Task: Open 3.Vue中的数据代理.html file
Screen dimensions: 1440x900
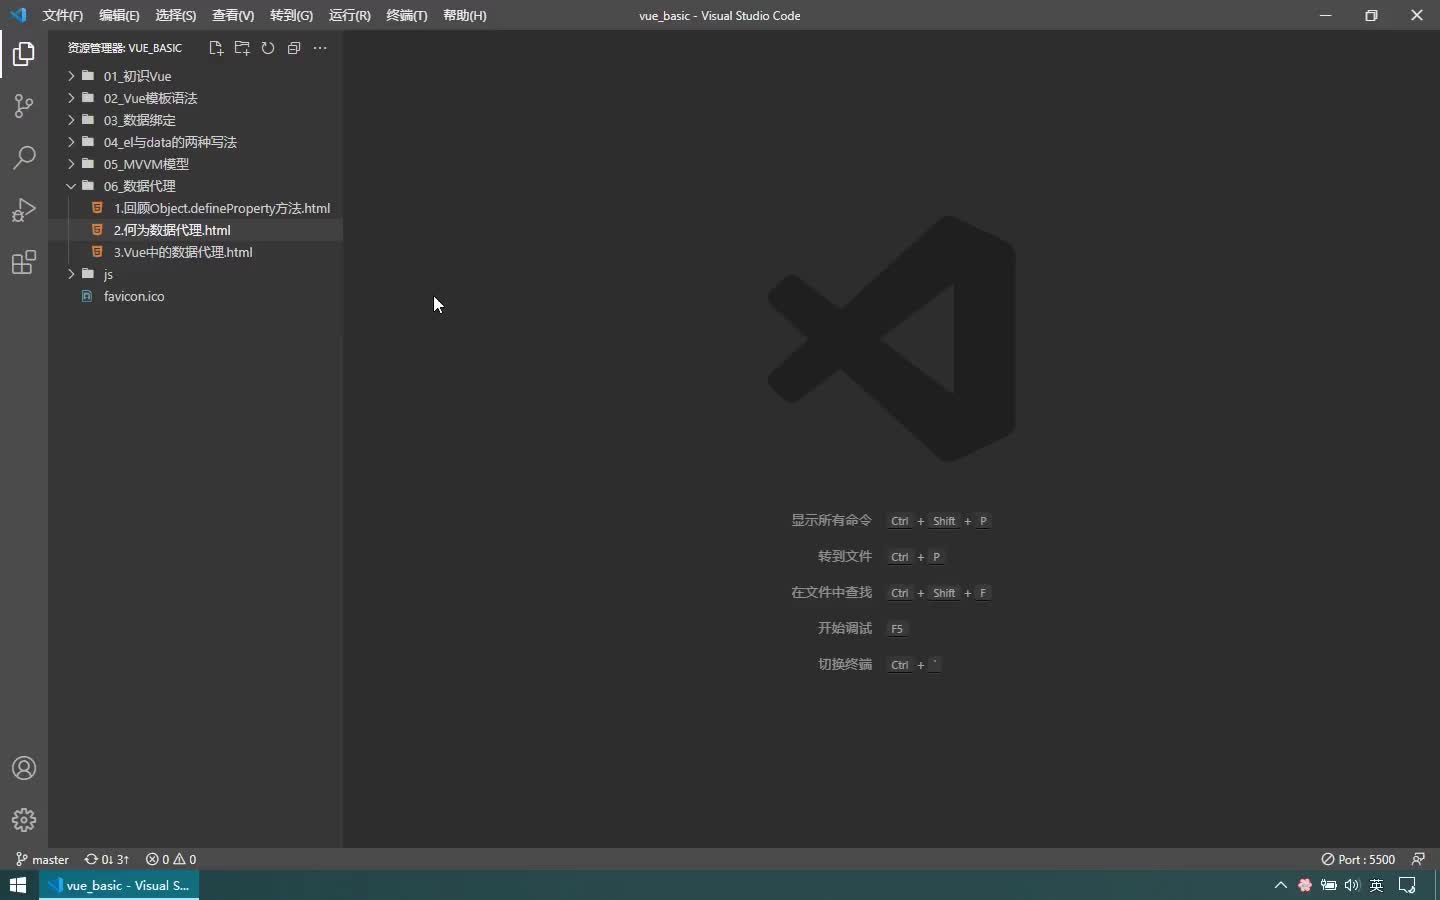Action: 195,252
